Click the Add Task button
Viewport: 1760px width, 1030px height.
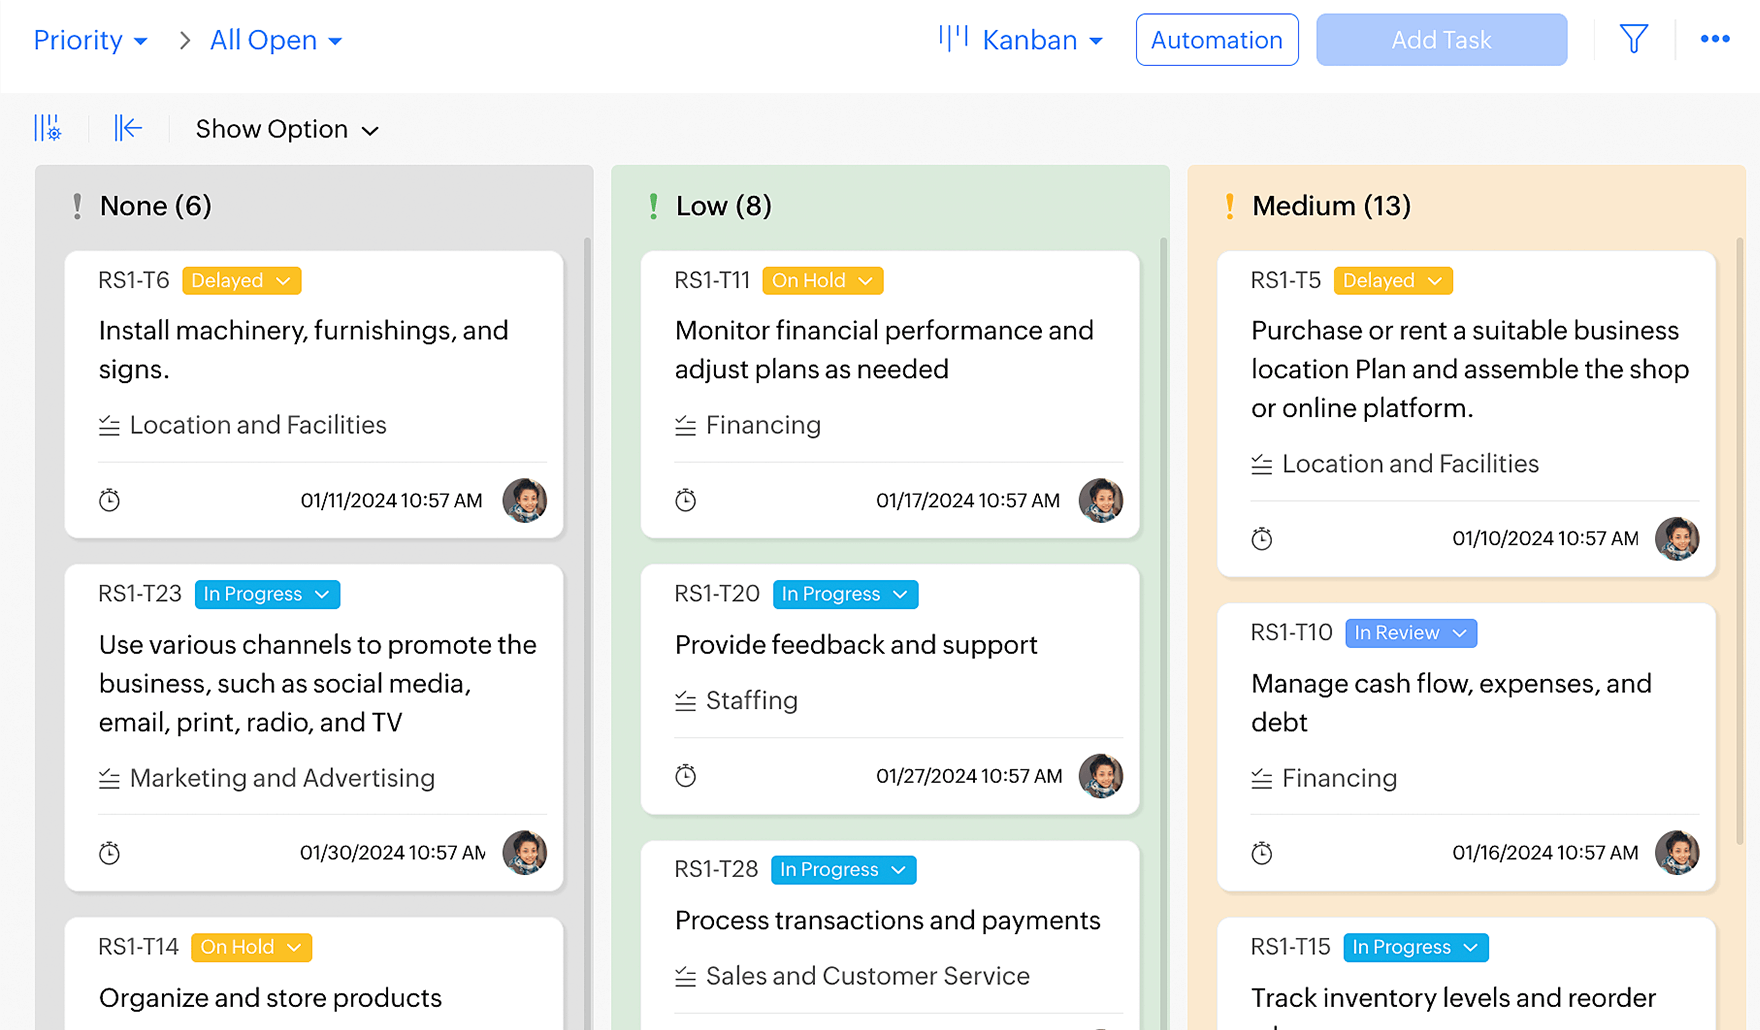point(1441,40)
